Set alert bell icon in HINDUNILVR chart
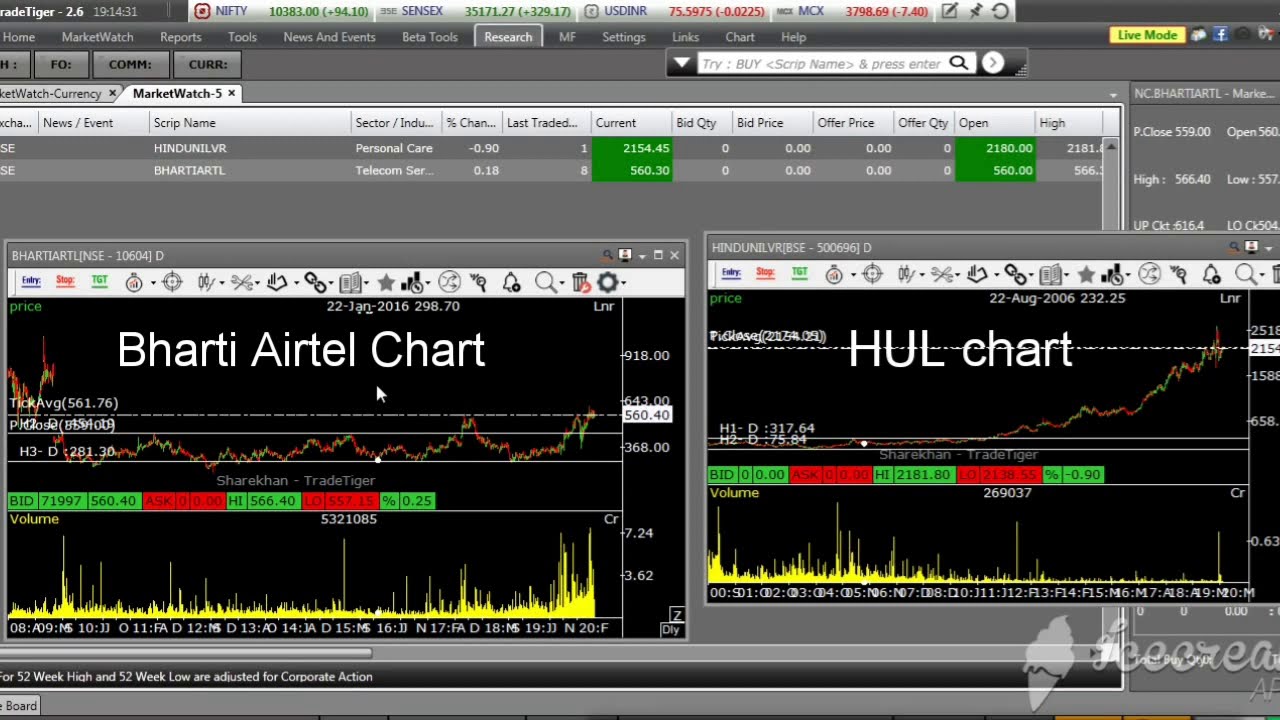This screenshot has height=720, width=1280. tap(1211, 274)
